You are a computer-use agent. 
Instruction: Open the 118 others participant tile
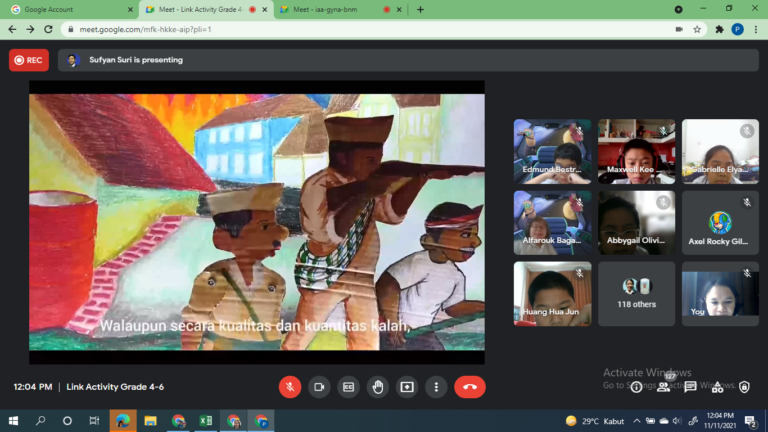[637, 294]
